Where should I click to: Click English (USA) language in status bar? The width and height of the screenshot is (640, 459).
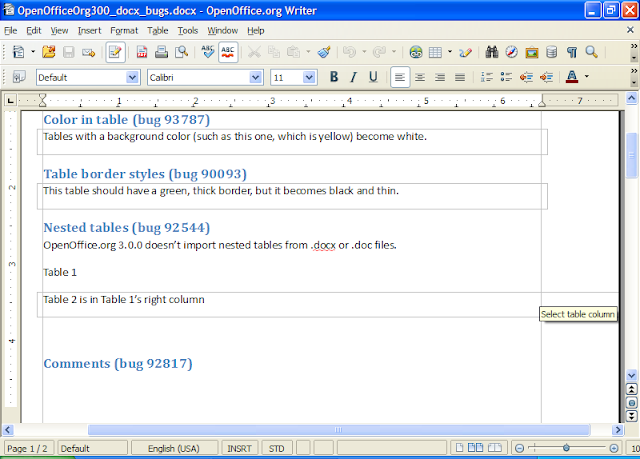174,449
